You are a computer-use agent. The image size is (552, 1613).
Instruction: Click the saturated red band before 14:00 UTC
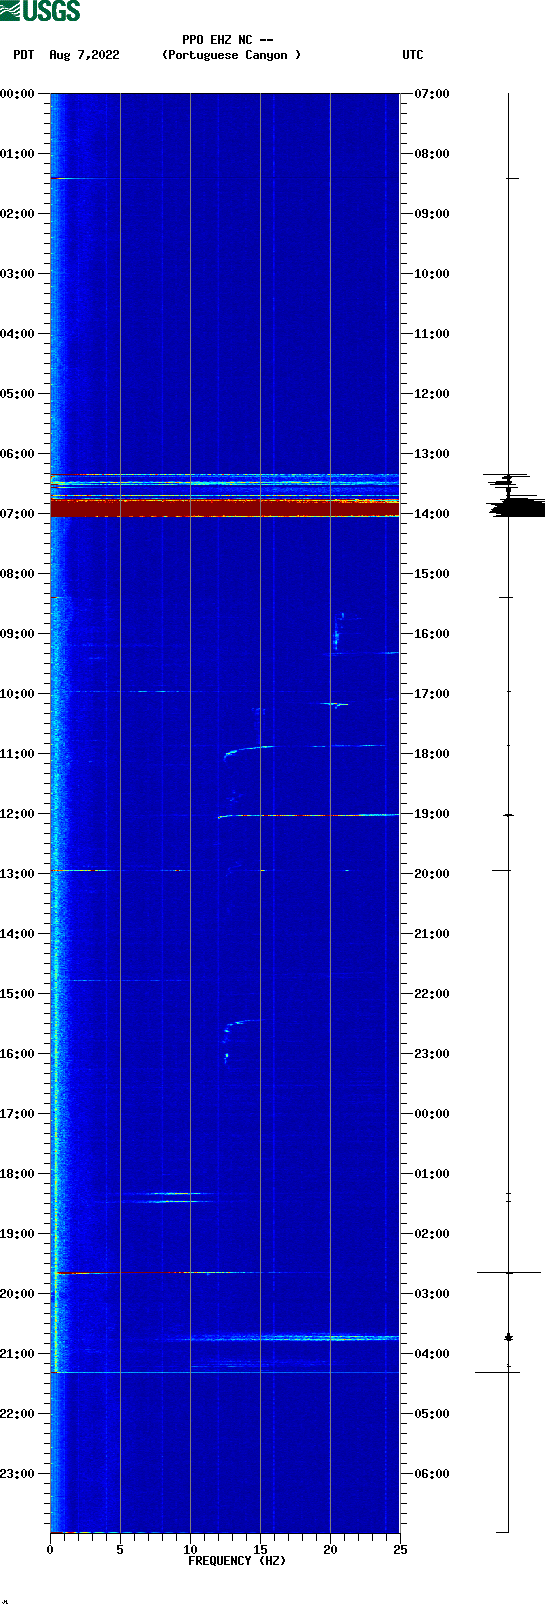pos(225,509)
